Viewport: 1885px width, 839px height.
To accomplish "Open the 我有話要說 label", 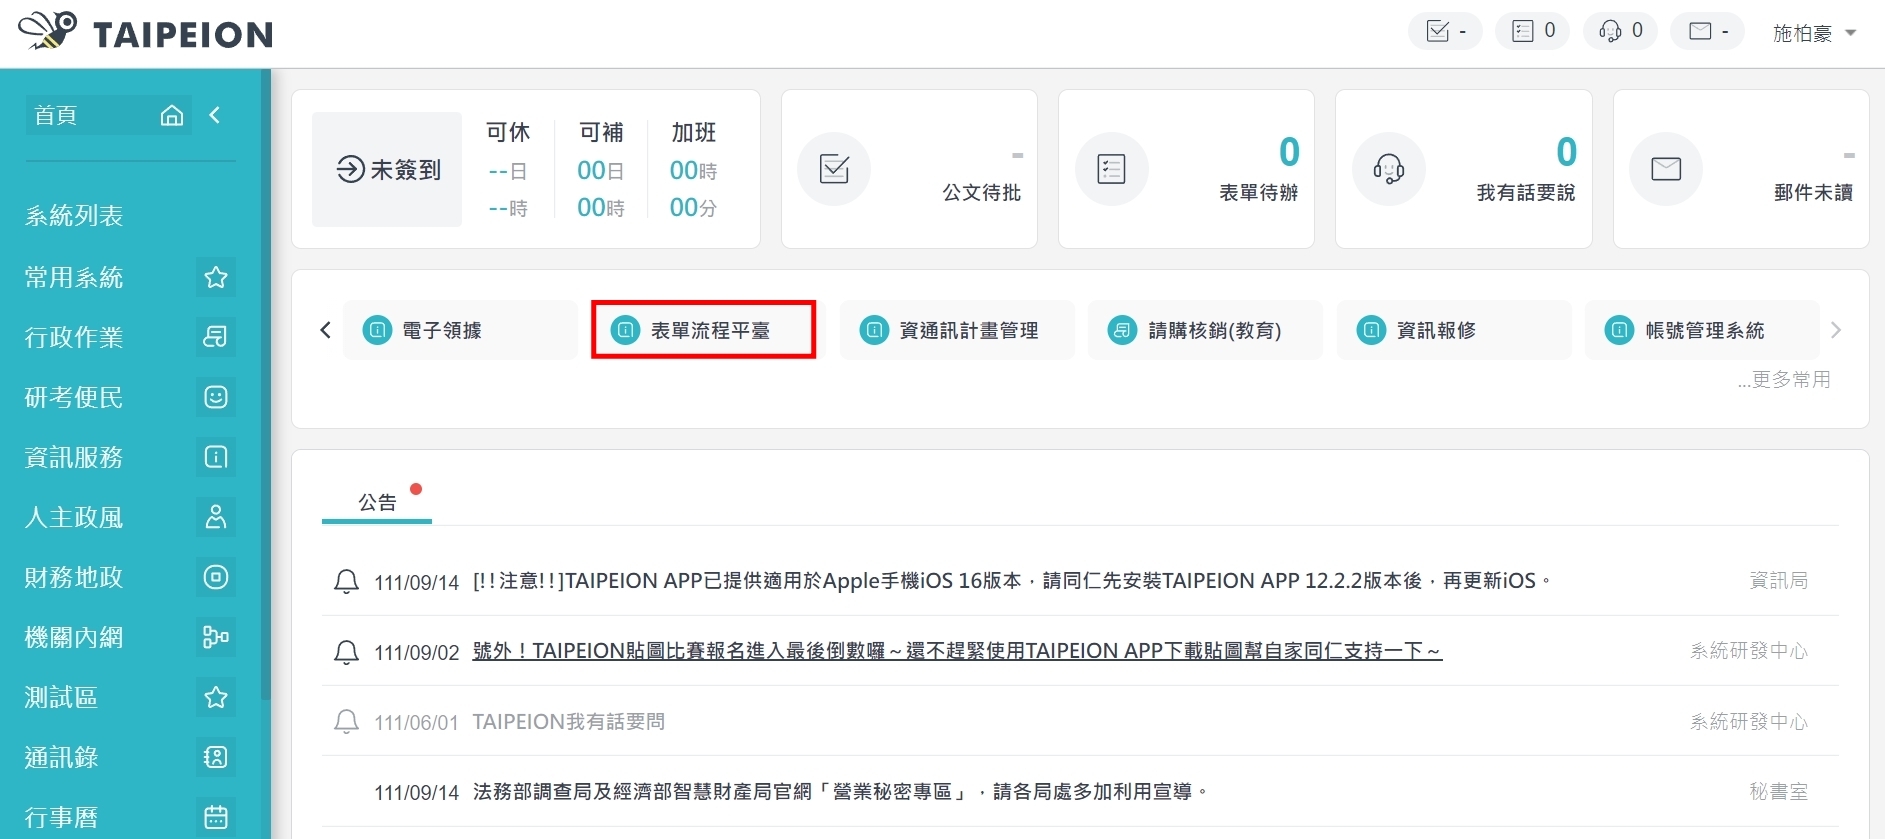I will [x=1526, y=193].
